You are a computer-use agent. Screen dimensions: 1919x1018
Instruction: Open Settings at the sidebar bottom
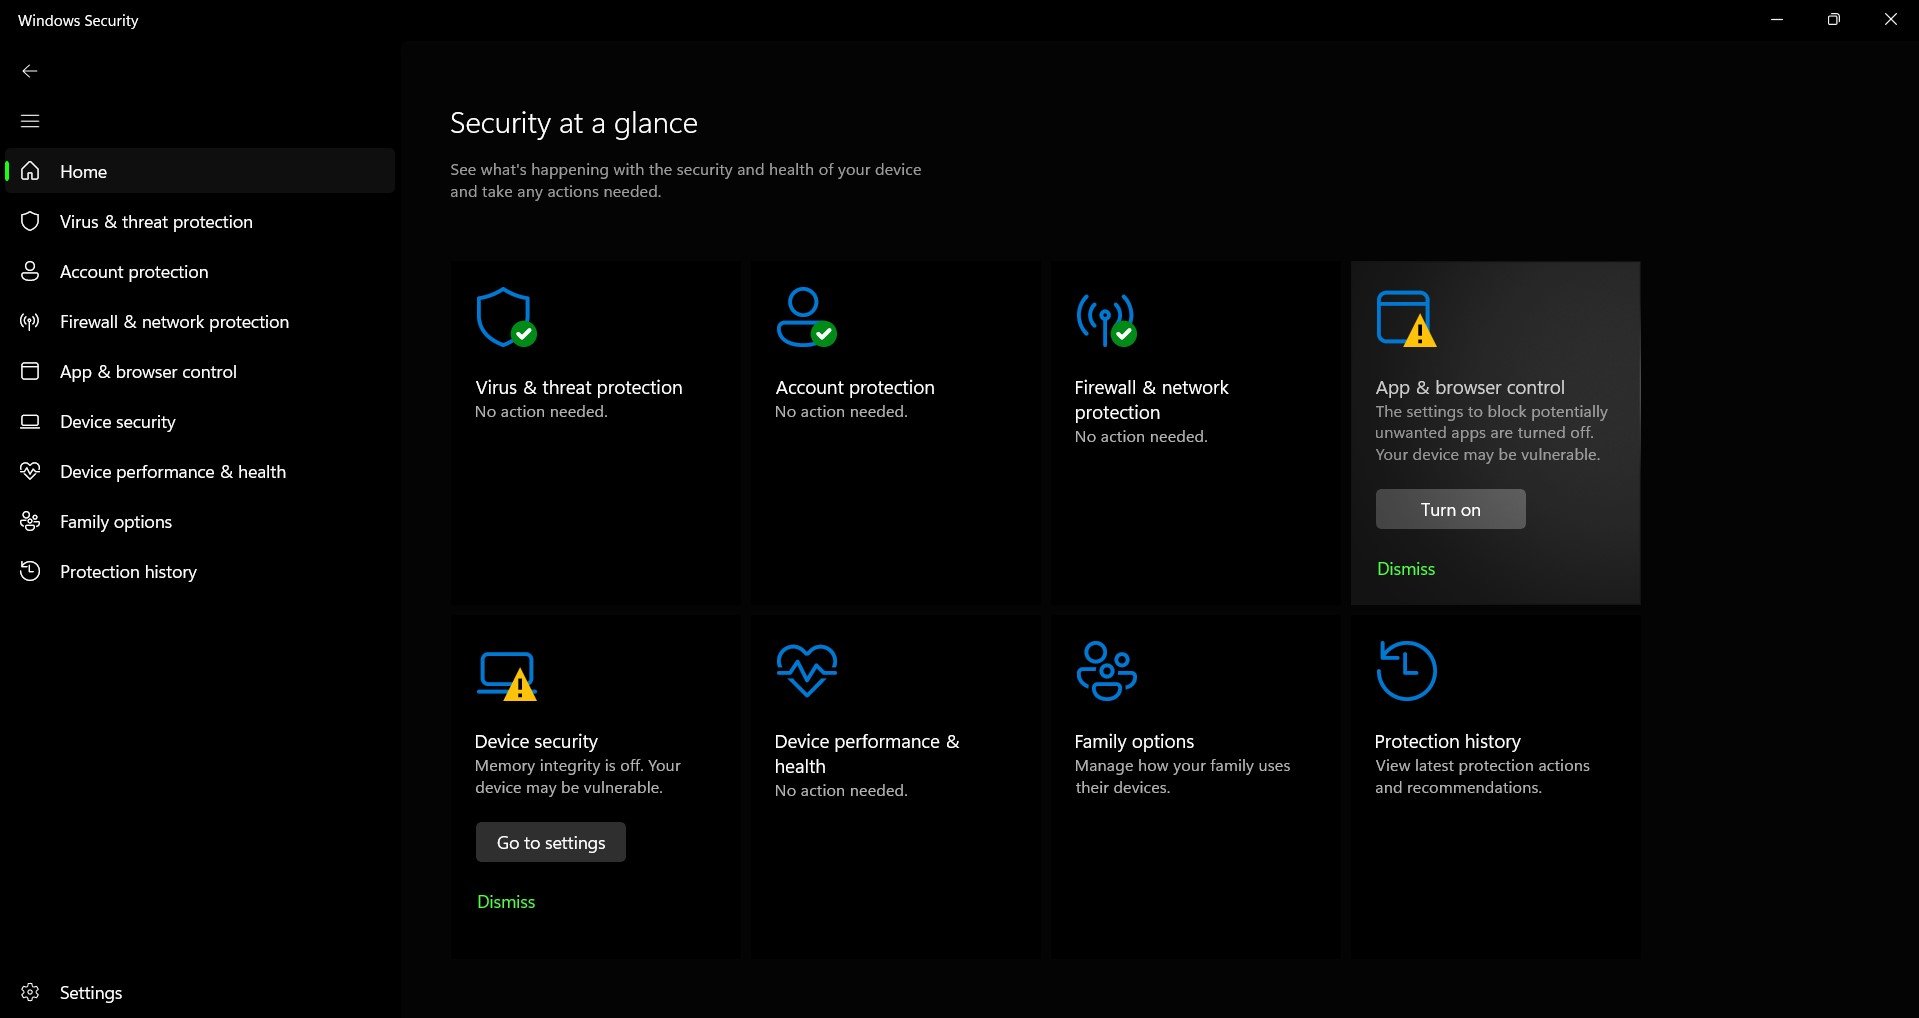coord(200,992)
